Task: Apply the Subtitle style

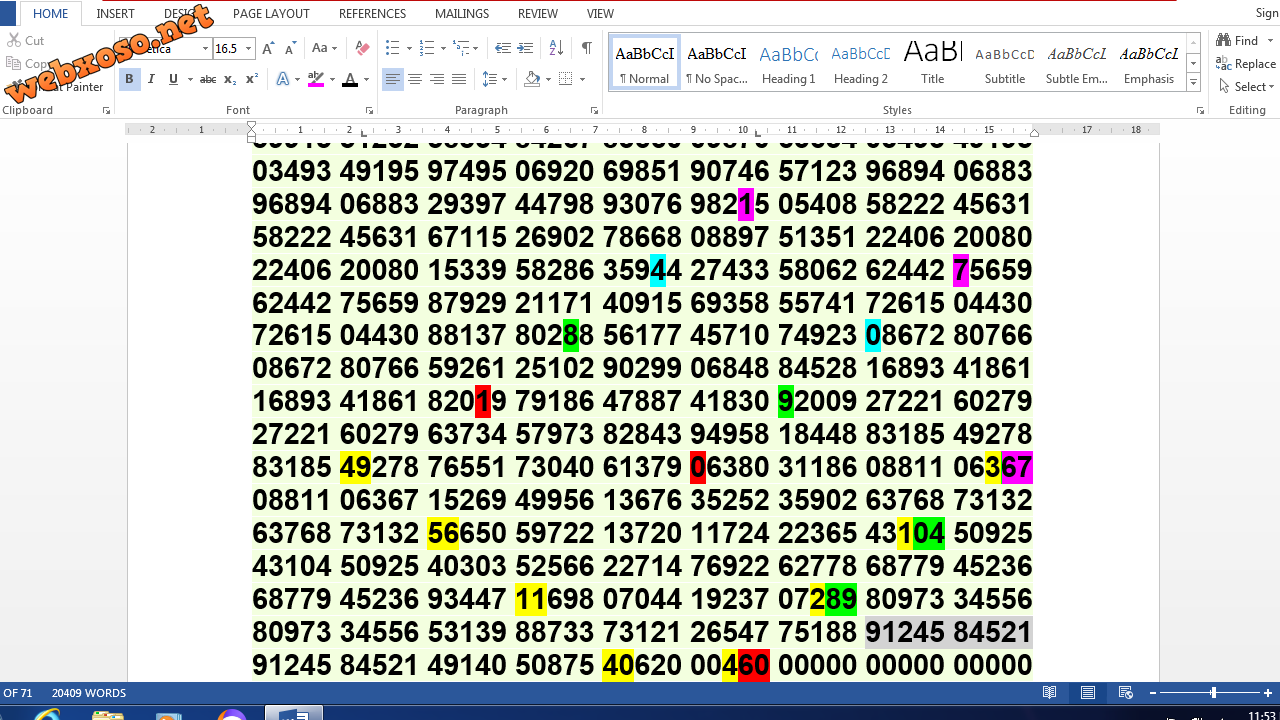Action: pos(1005,64)
